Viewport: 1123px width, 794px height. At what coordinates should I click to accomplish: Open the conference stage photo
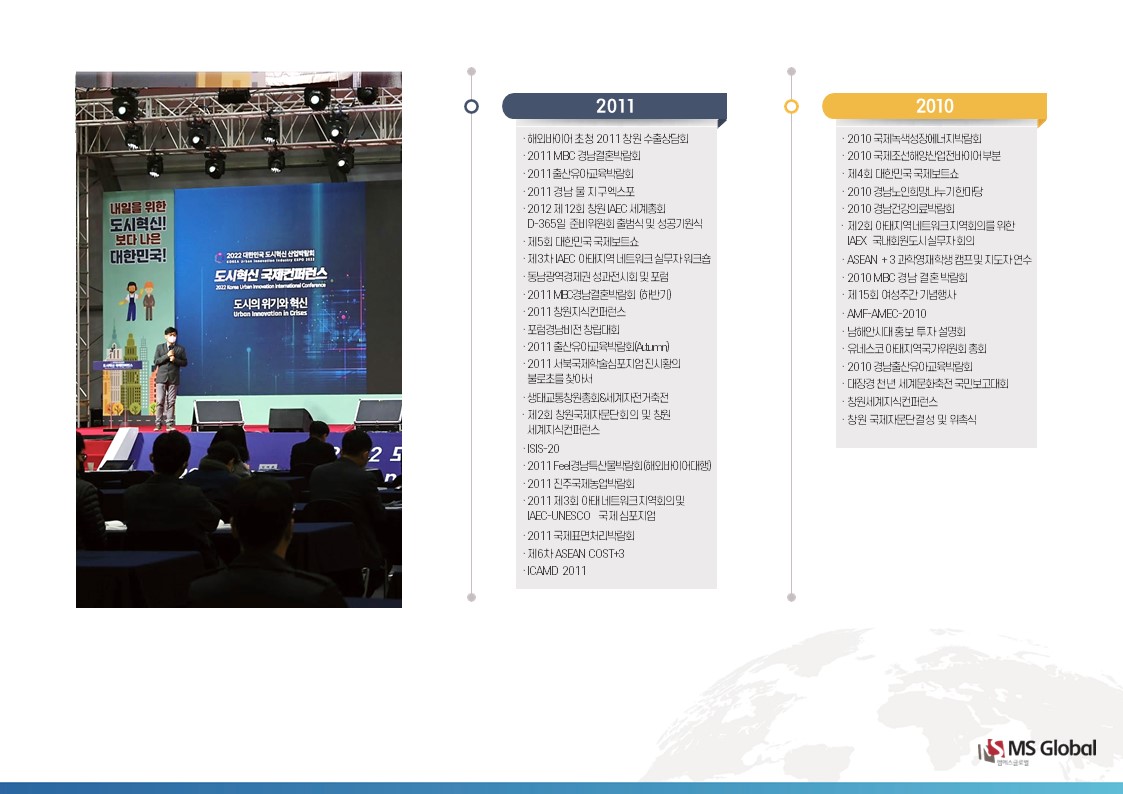[x=238, y=339]
